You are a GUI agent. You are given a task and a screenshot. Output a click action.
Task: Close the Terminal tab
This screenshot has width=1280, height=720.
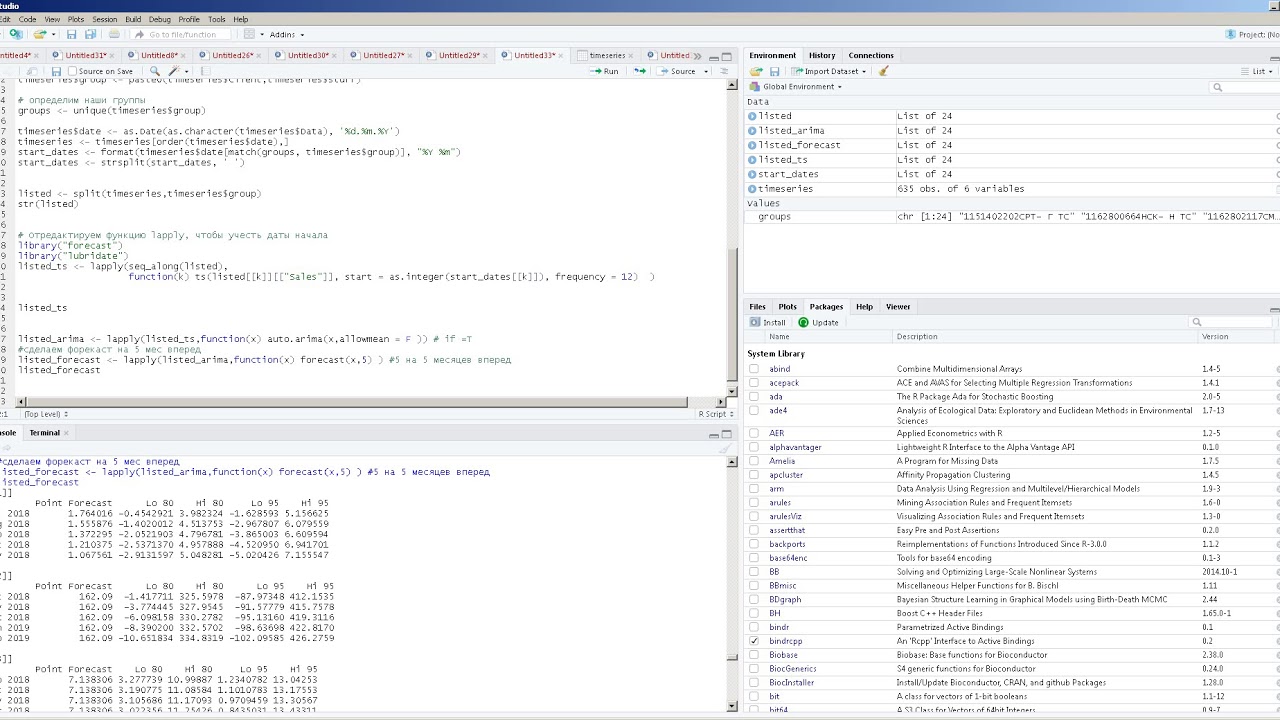(x=68, y=433)
